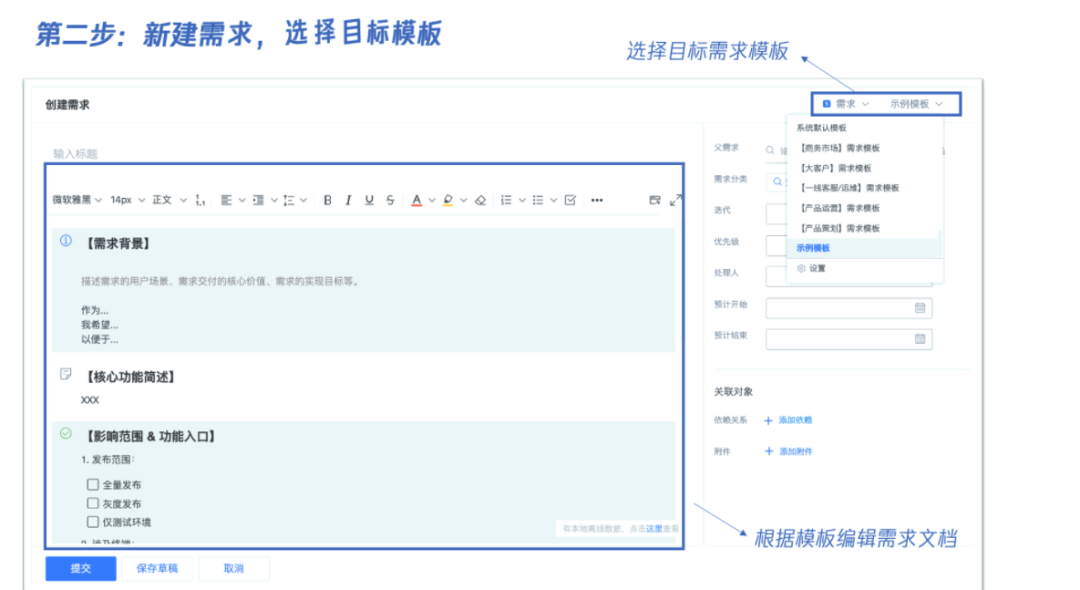Open the font color picker
Viewport: 1080px width, 590px height.
[417, 200]
